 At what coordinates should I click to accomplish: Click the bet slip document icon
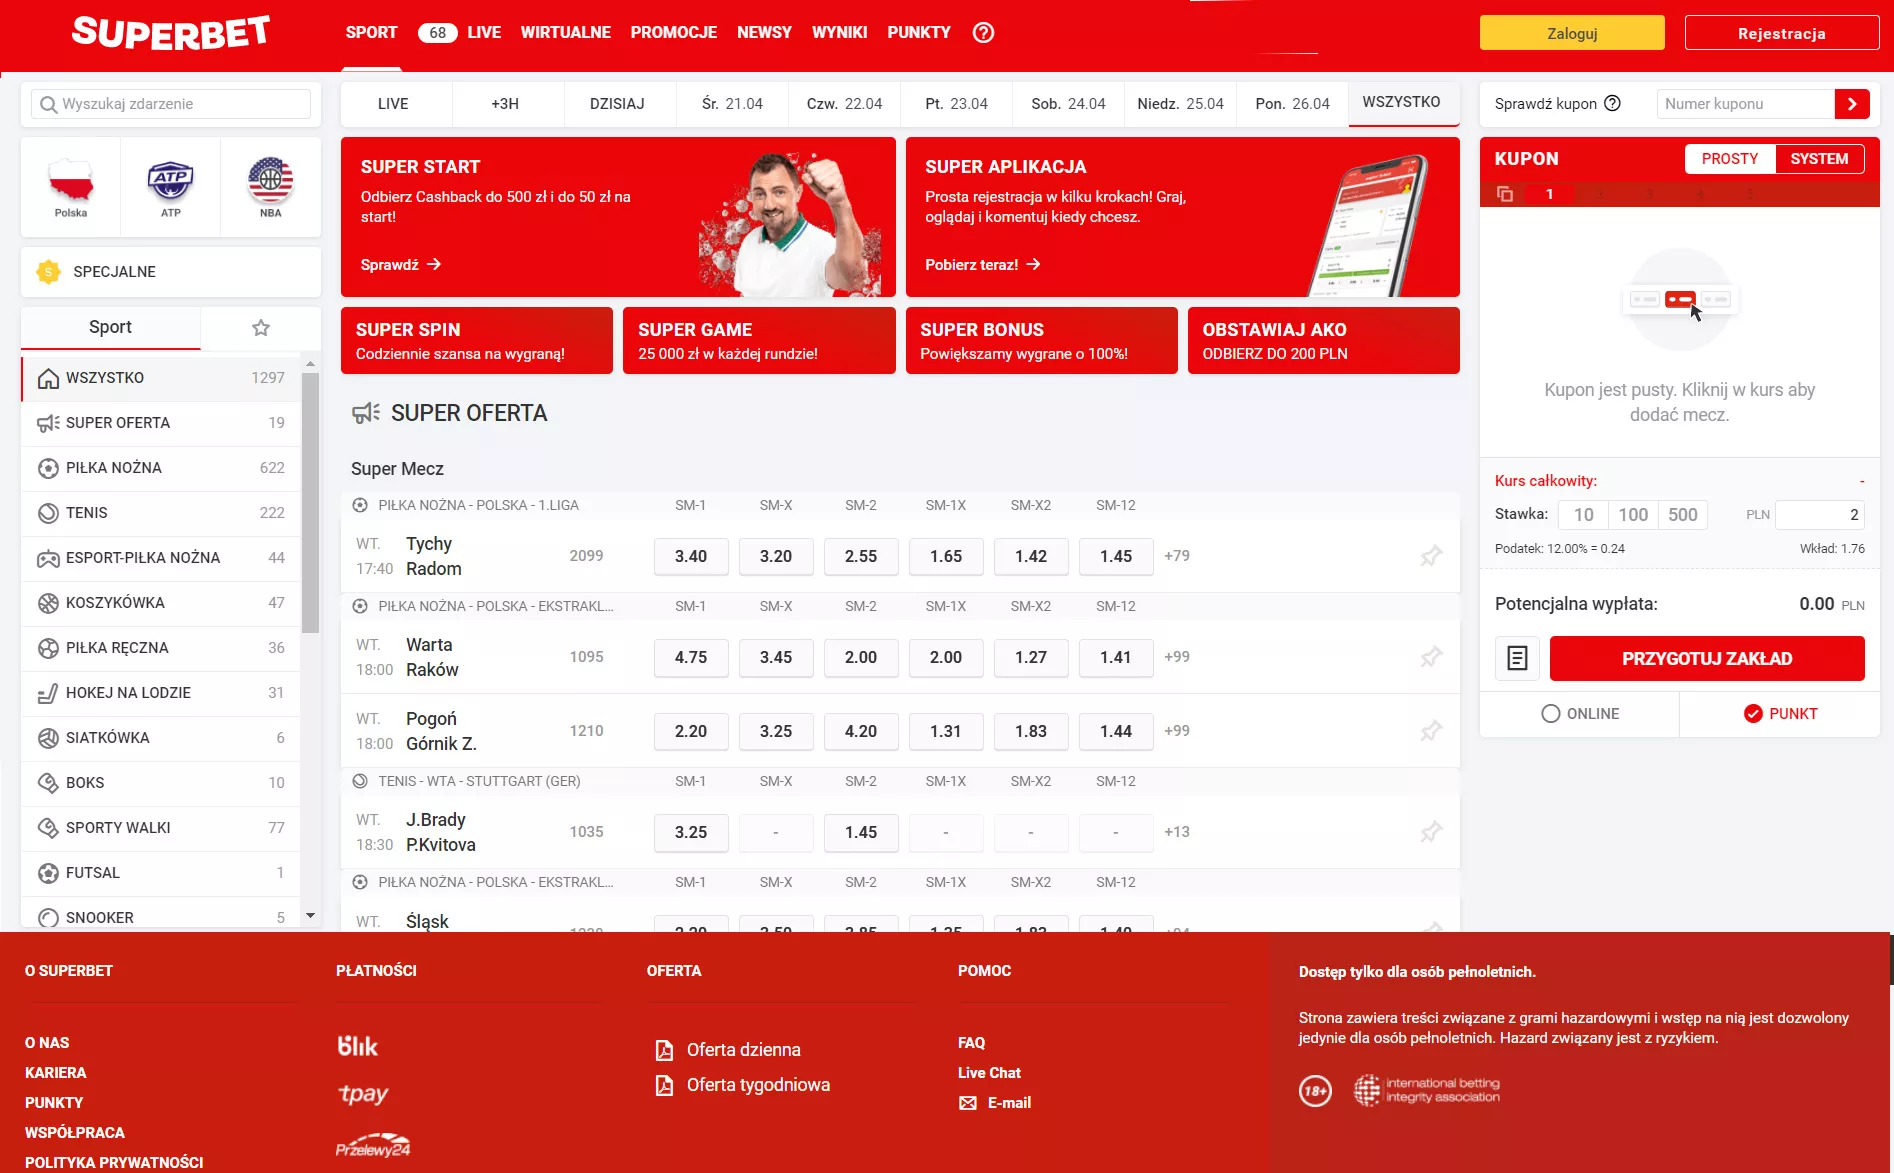coord(1517,658)
